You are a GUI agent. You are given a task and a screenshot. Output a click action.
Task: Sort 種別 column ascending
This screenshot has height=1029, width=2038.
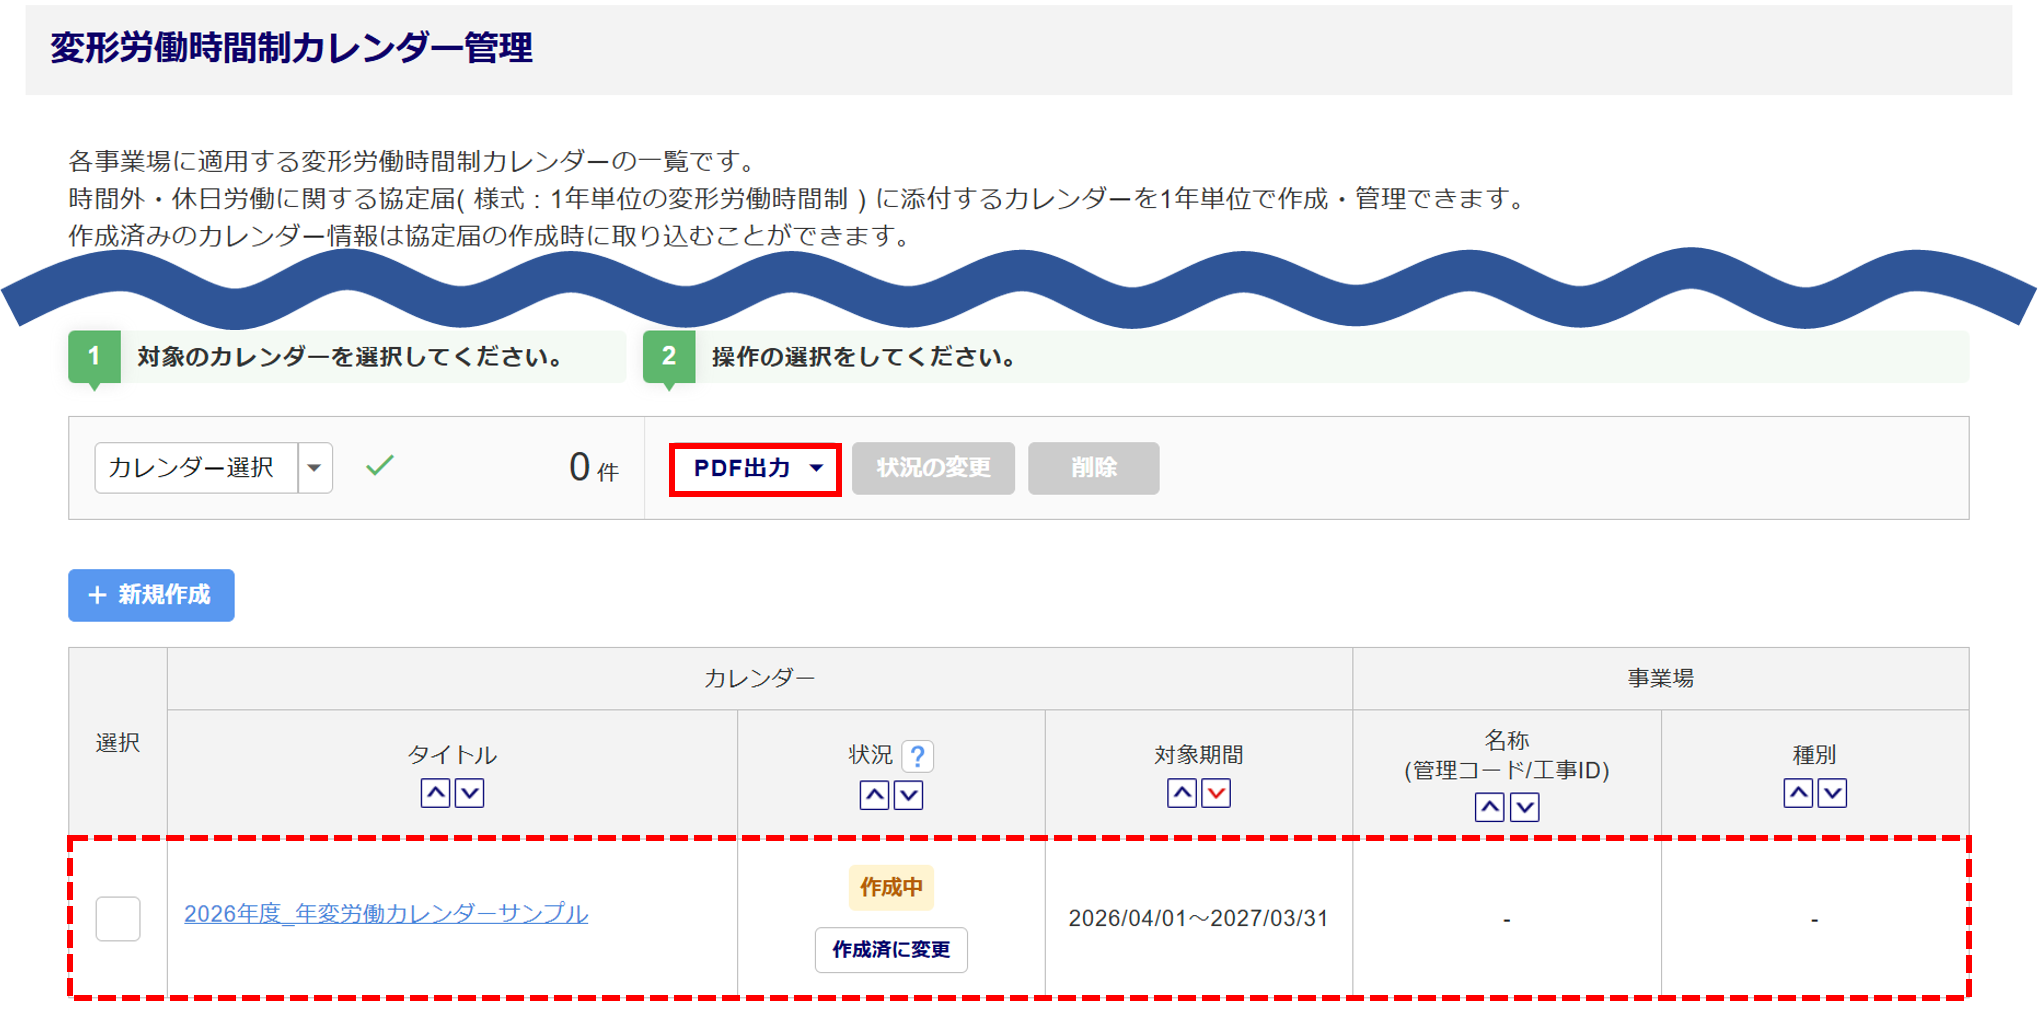pos(1798,793)
